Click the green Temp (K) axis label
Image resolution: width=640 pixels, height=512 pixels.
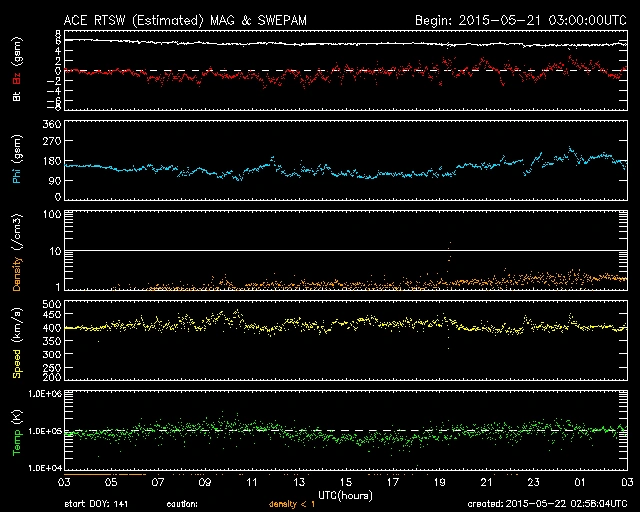[x=16, y=430]
